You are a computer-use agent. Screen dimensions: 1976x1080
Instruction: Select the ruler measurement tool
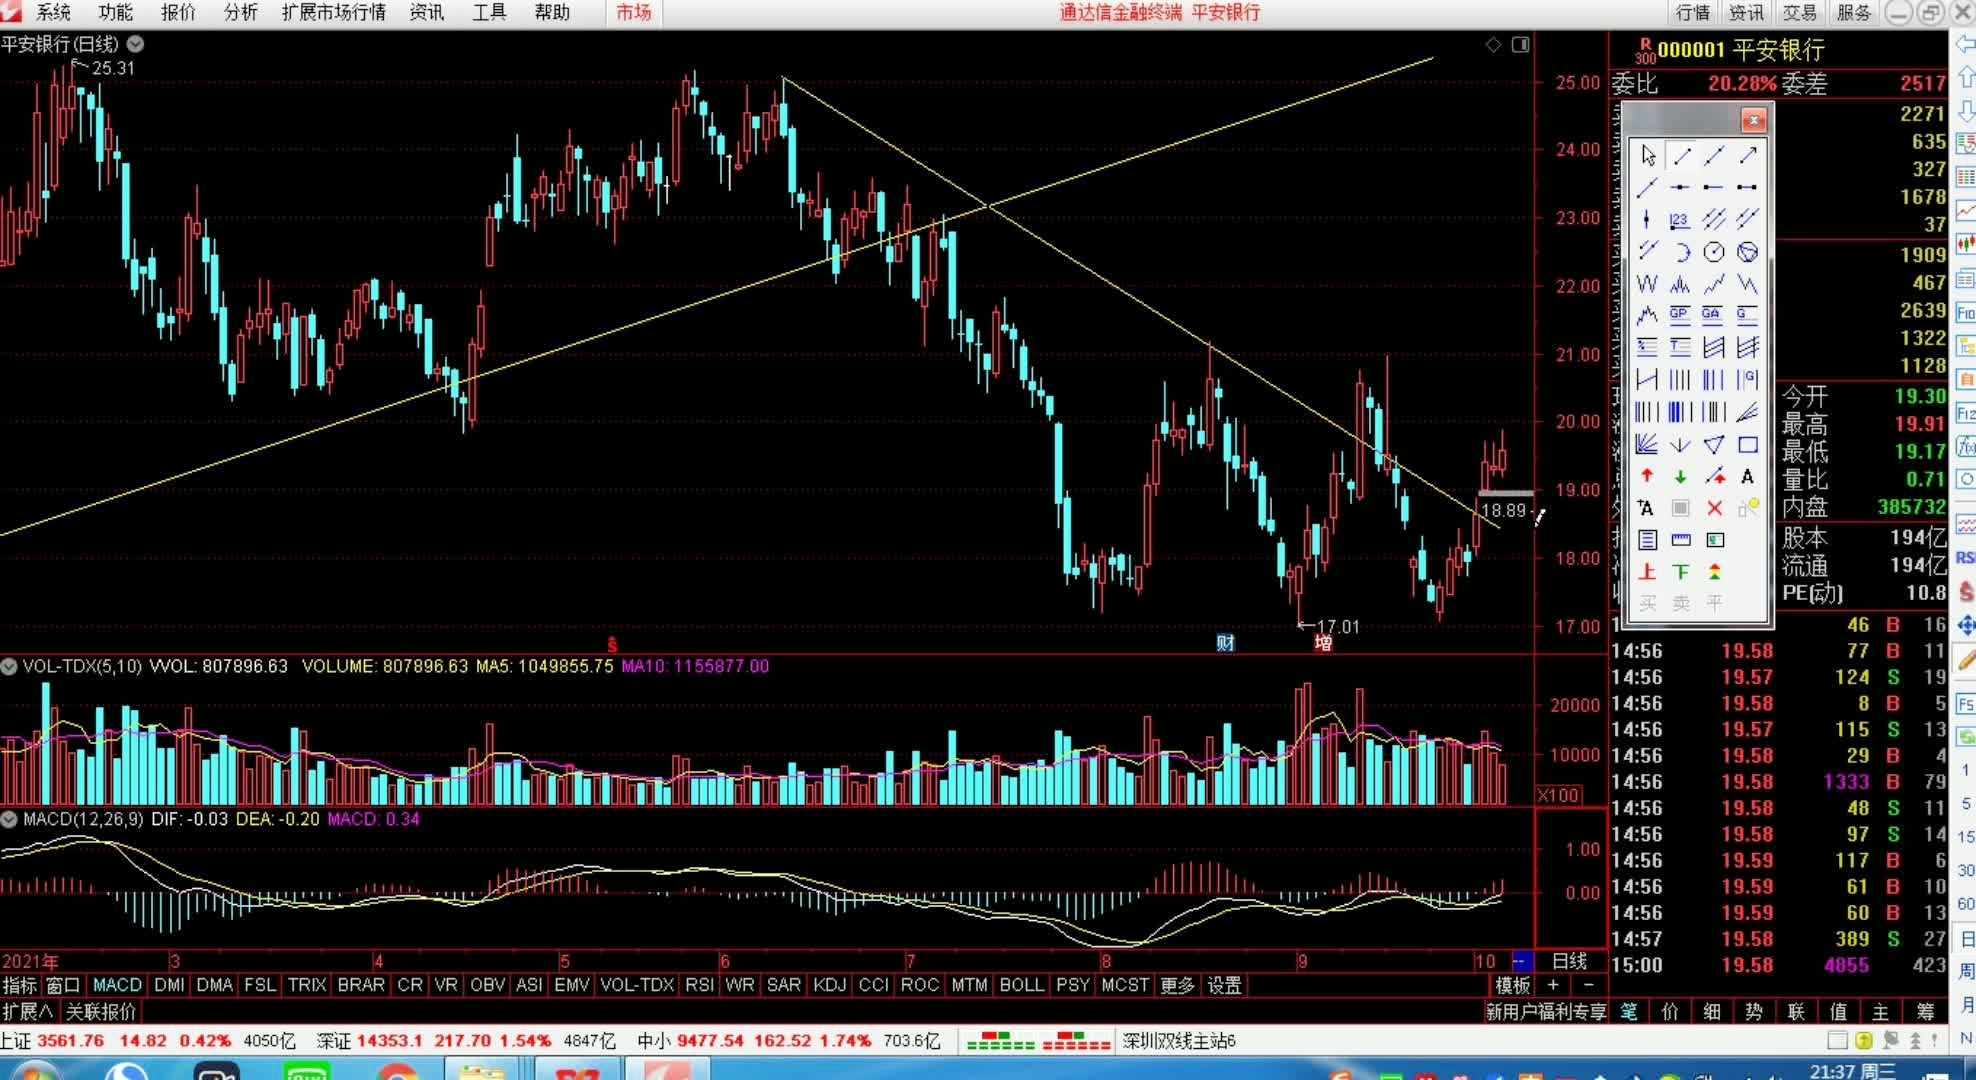click(1681, 540)
